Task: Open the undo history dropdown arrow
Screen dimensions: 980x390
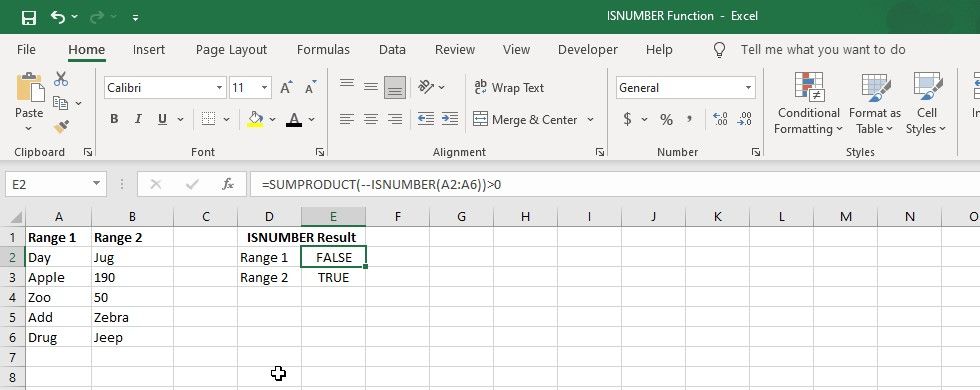Action: pyautogui.click(x=74, y=17)
